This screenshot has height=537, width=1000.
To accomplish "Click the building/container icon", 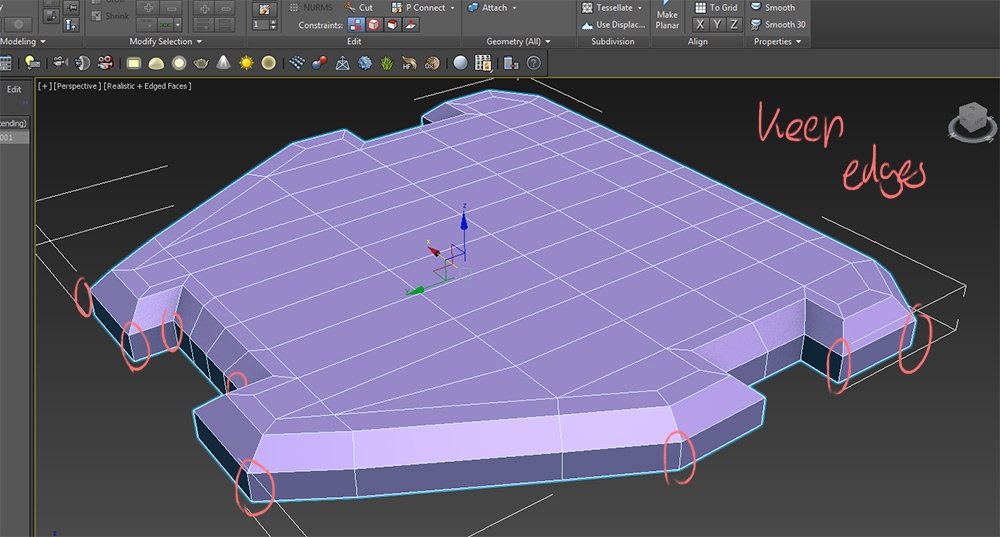I will (x=511, y=63).
